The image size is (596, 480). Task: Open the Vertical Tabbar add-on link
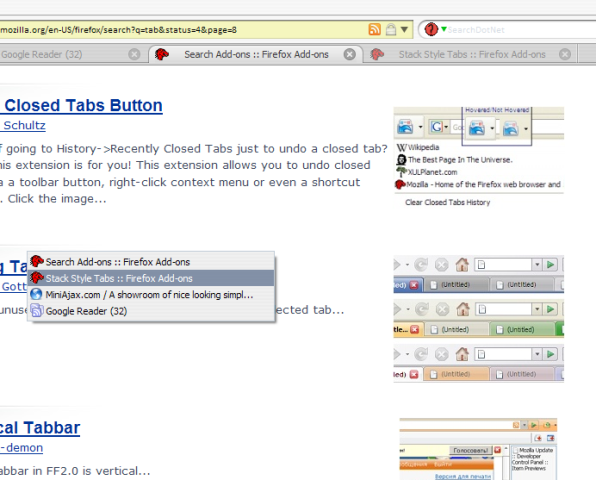click(40, 428)
